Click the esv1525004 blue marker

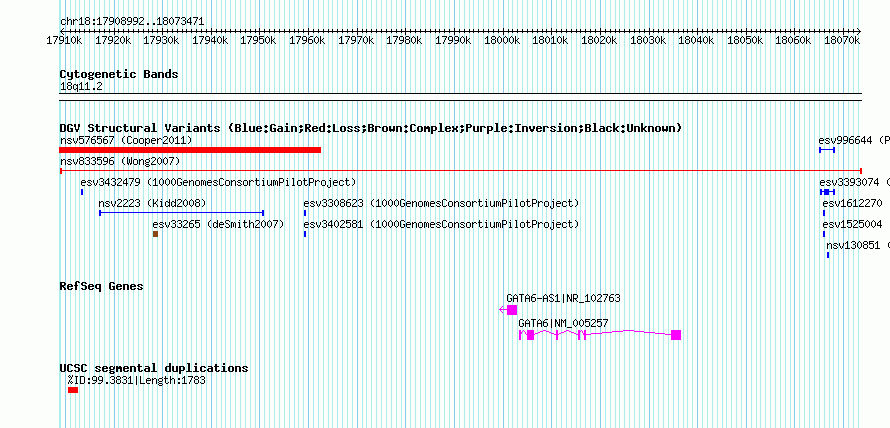click(x=824, y=234)
